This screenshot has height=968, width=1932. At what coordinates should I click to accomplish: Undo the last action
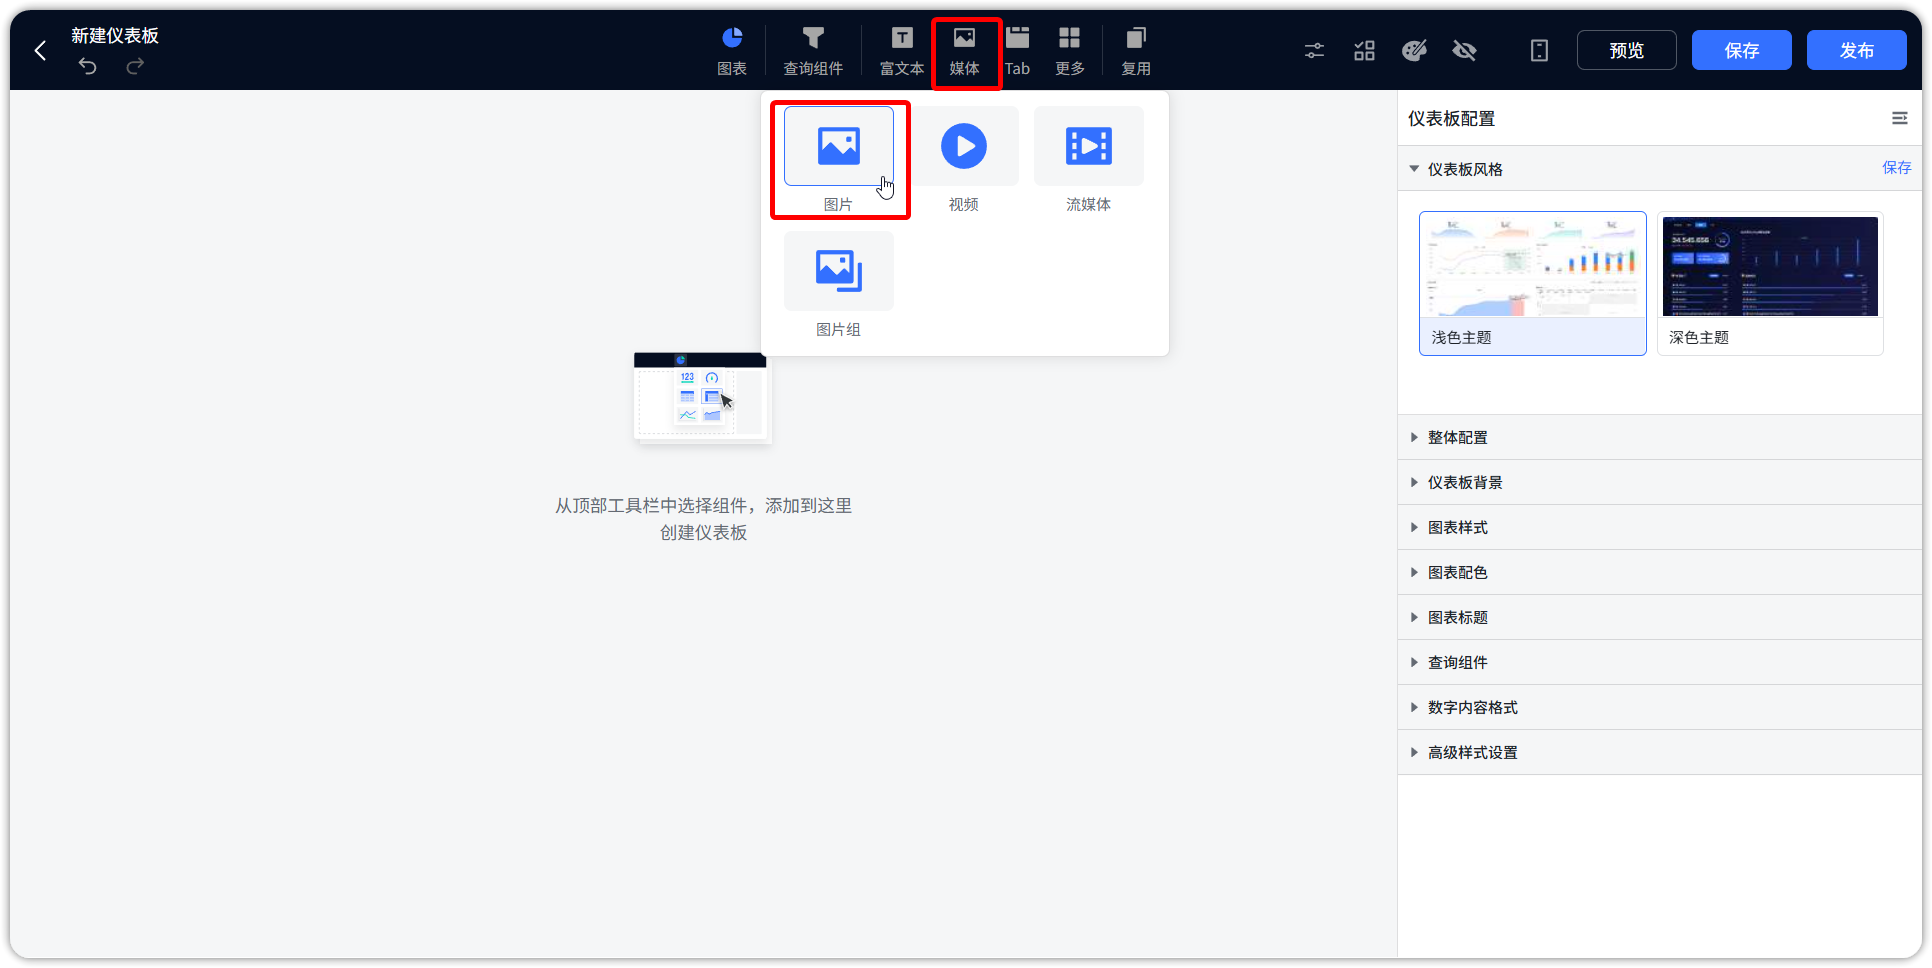click(x=88, y=66)
